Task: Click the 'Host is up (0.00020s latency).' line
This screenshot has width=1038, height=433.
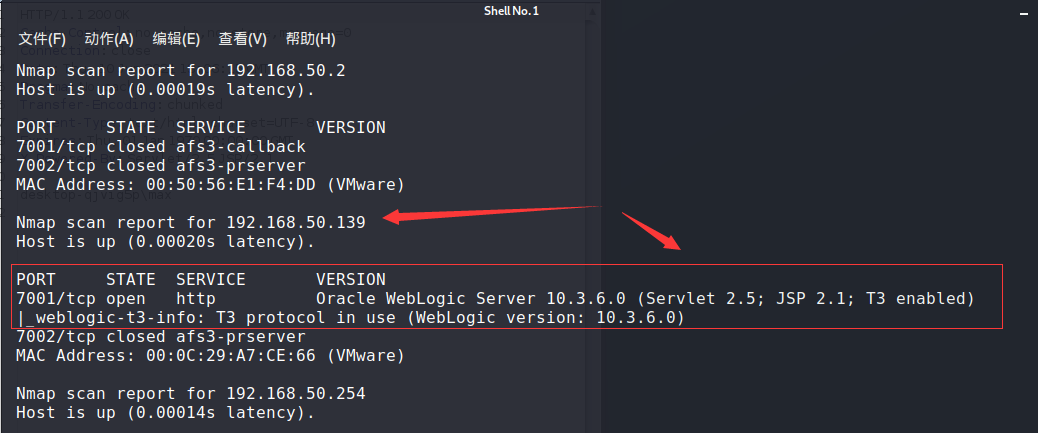Action: coord(165,242)
